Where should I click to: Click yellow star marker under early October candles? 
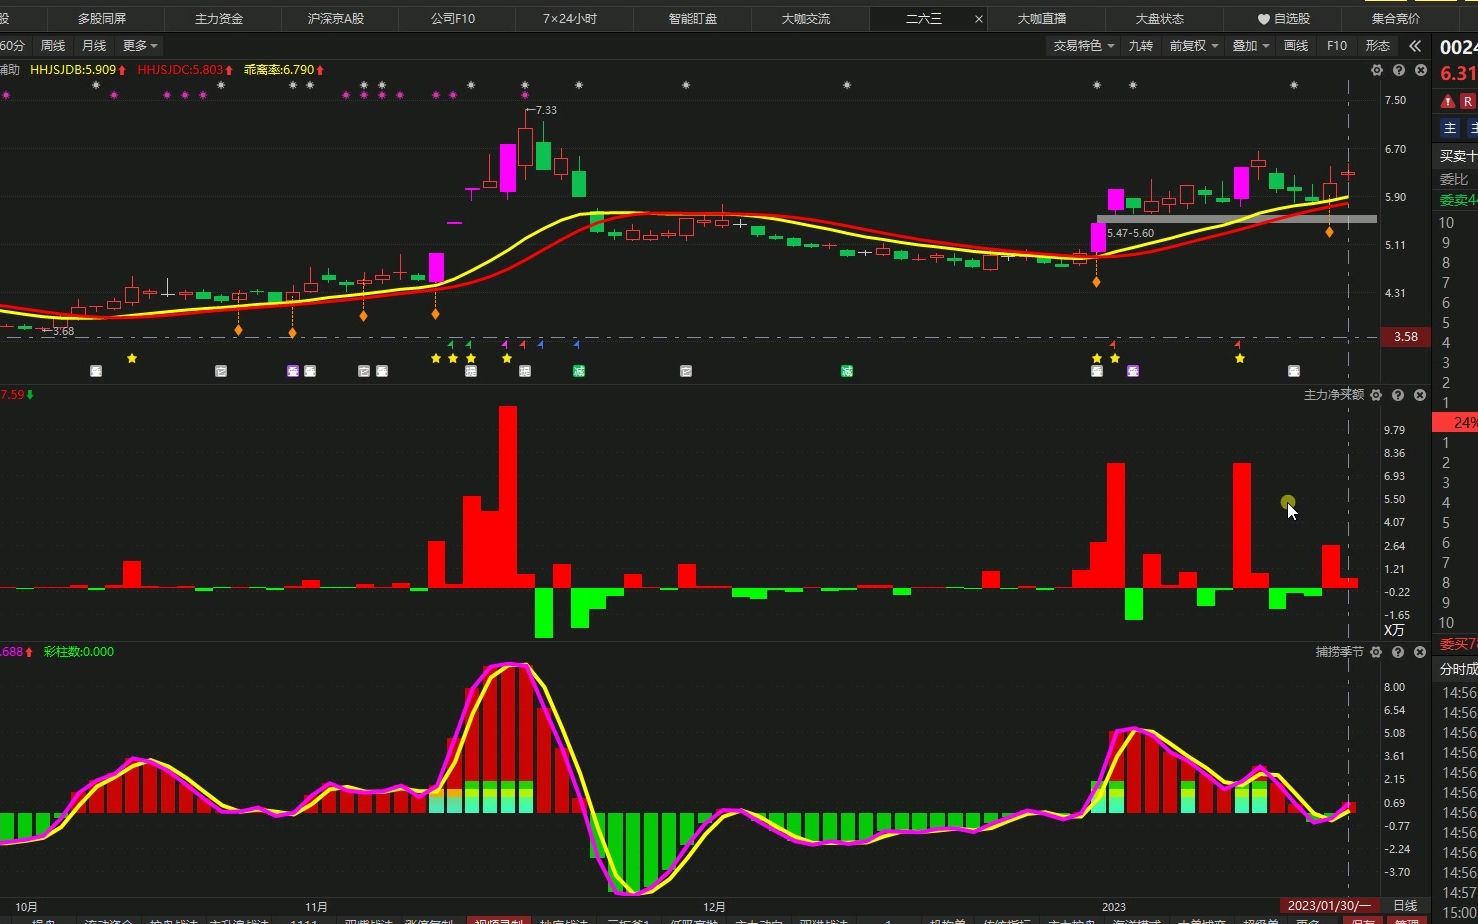132,358
